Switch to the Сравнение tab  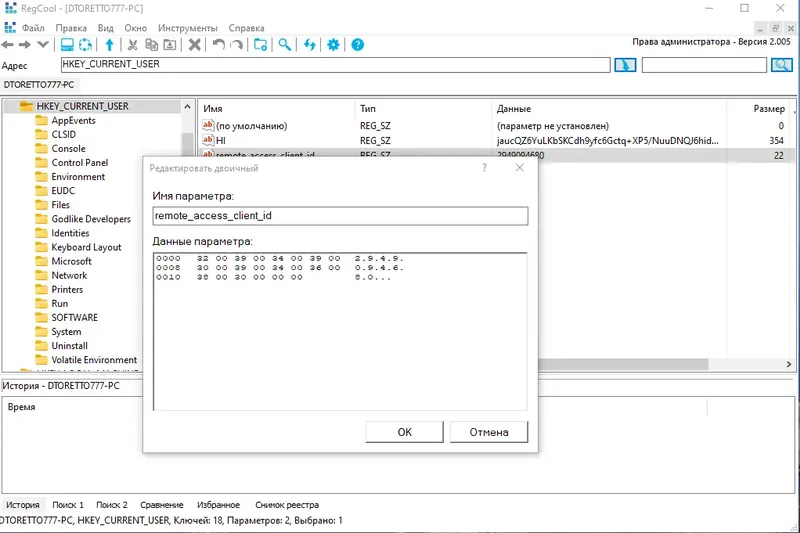coord(162,505)
